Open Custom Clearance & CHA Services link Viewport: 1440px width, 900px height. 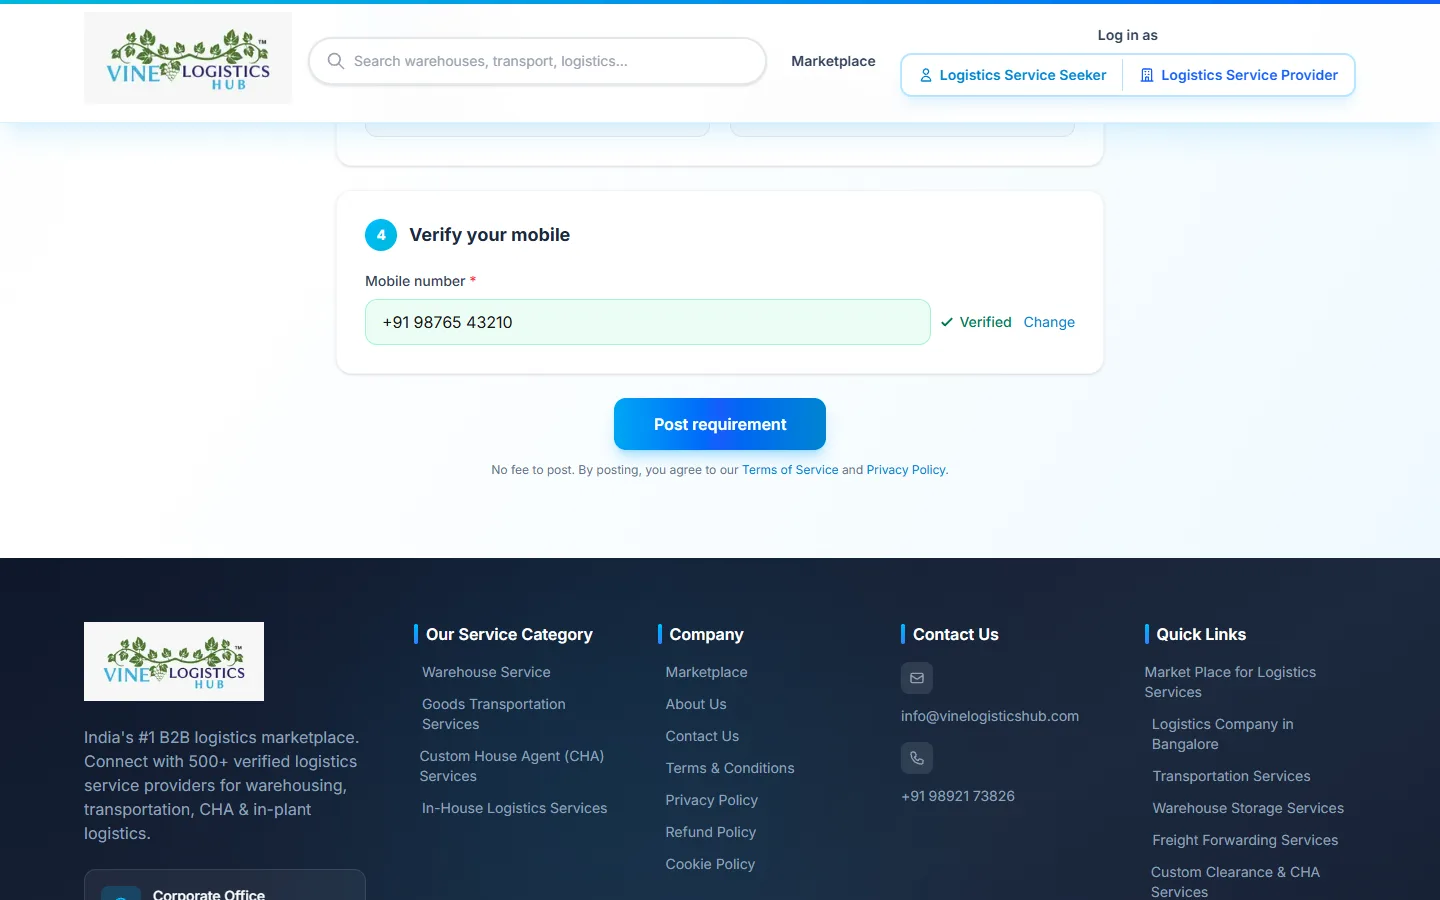[1235, 882]
